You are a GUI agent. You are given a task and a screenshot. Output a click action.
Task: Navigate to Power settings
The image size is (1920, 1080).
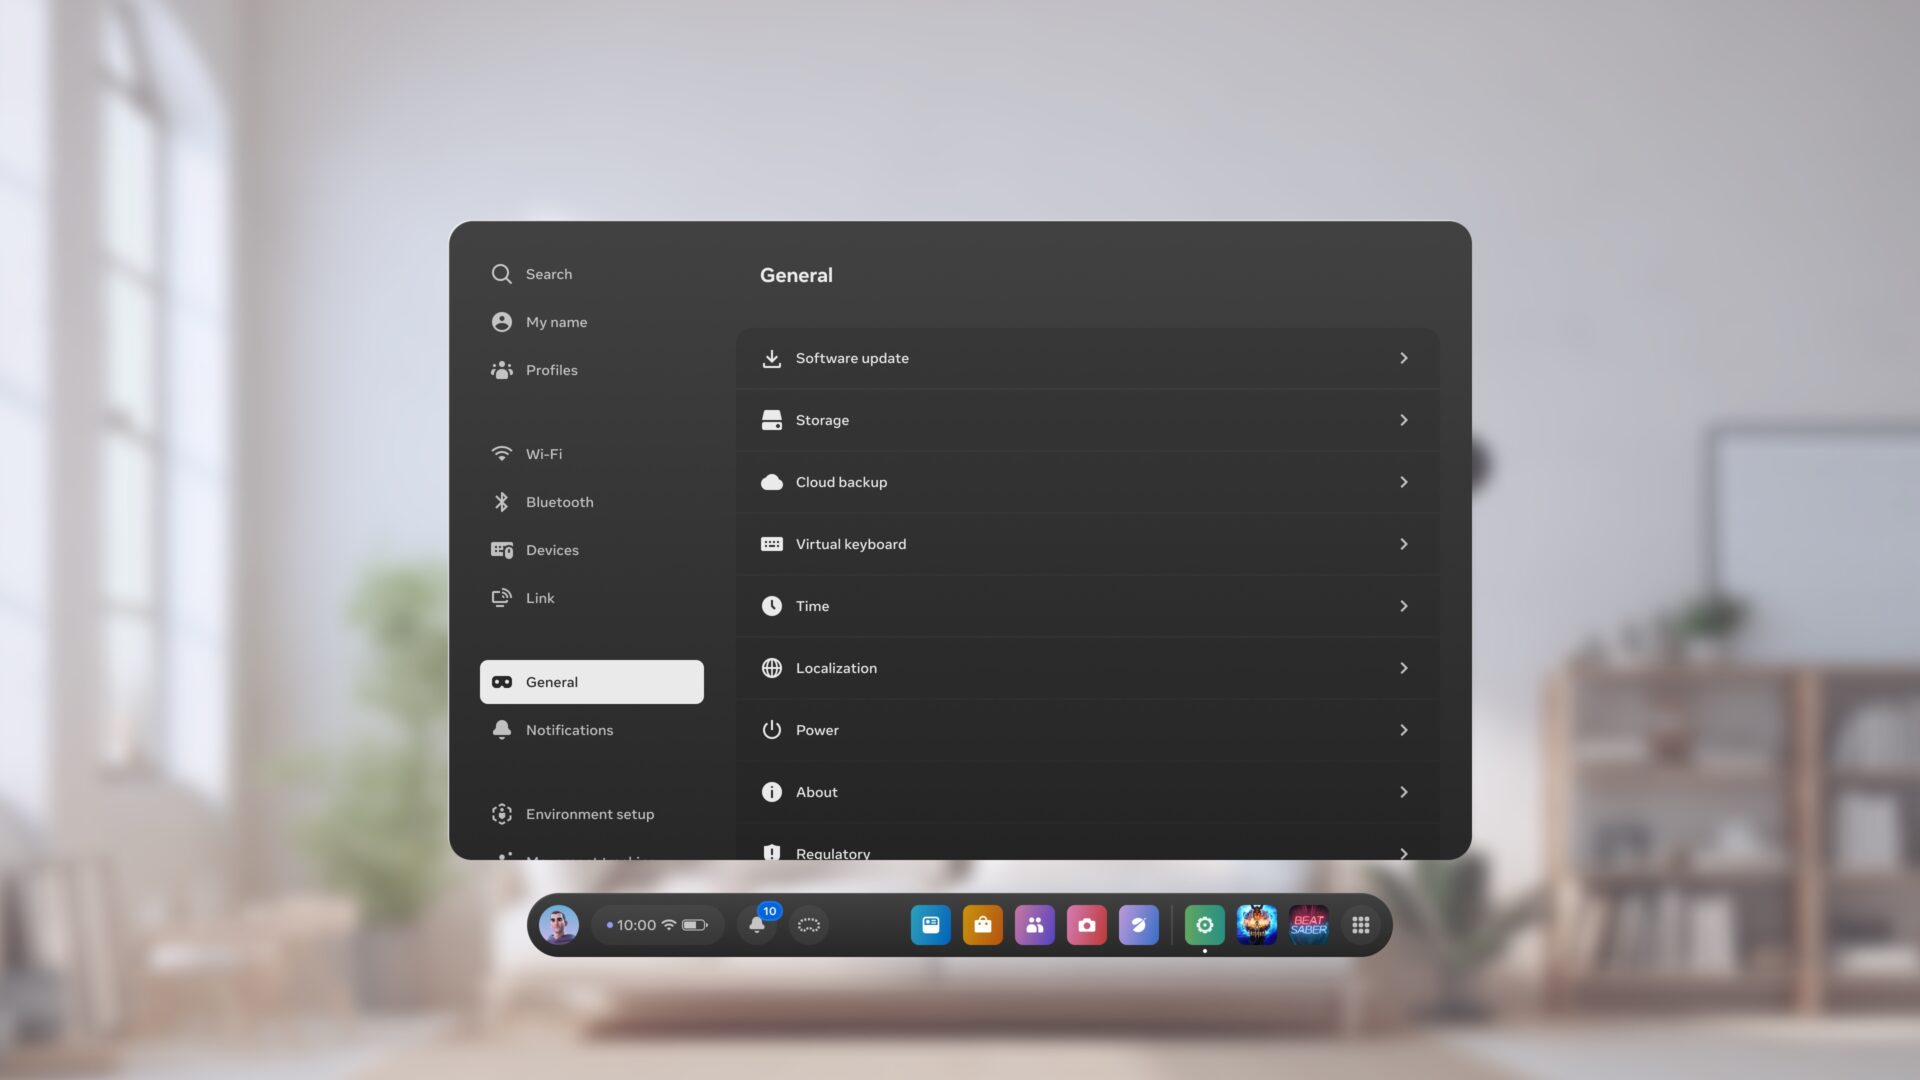coord(1087,729)
